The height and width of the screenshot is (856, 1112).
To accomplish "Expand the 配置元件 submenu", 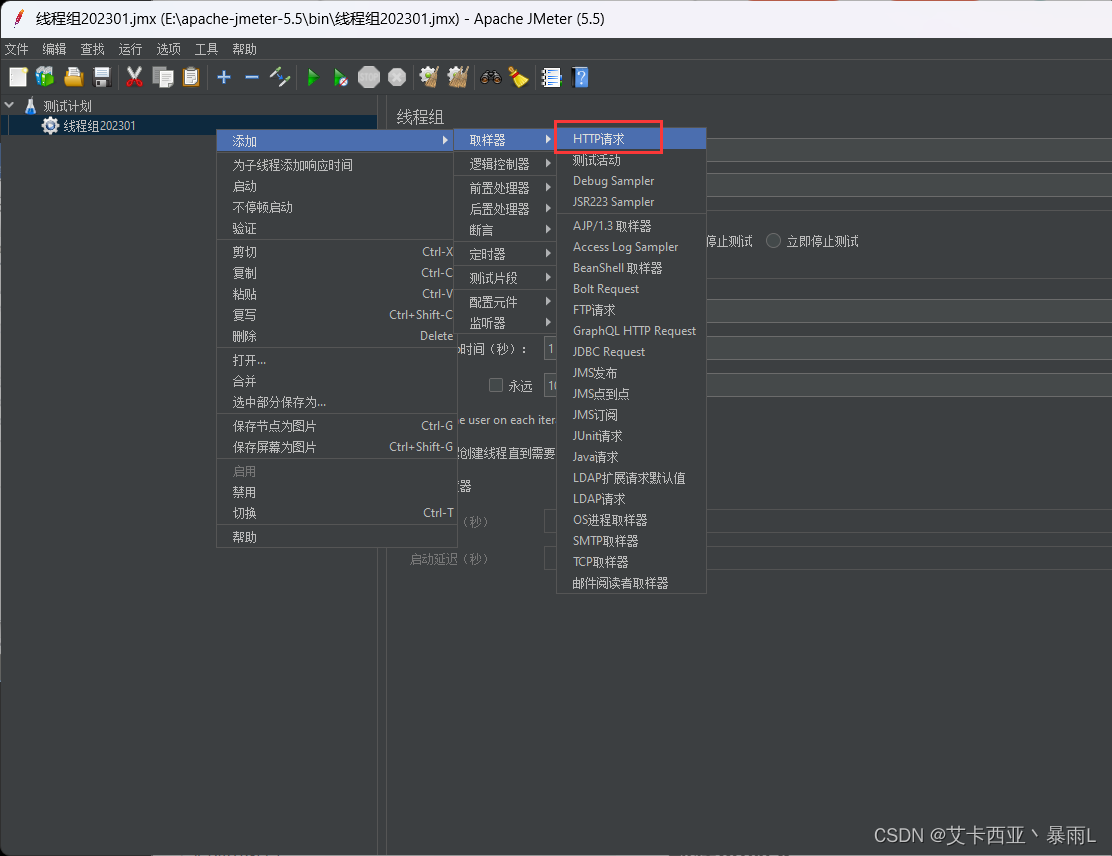I will (x=505, y=302).
